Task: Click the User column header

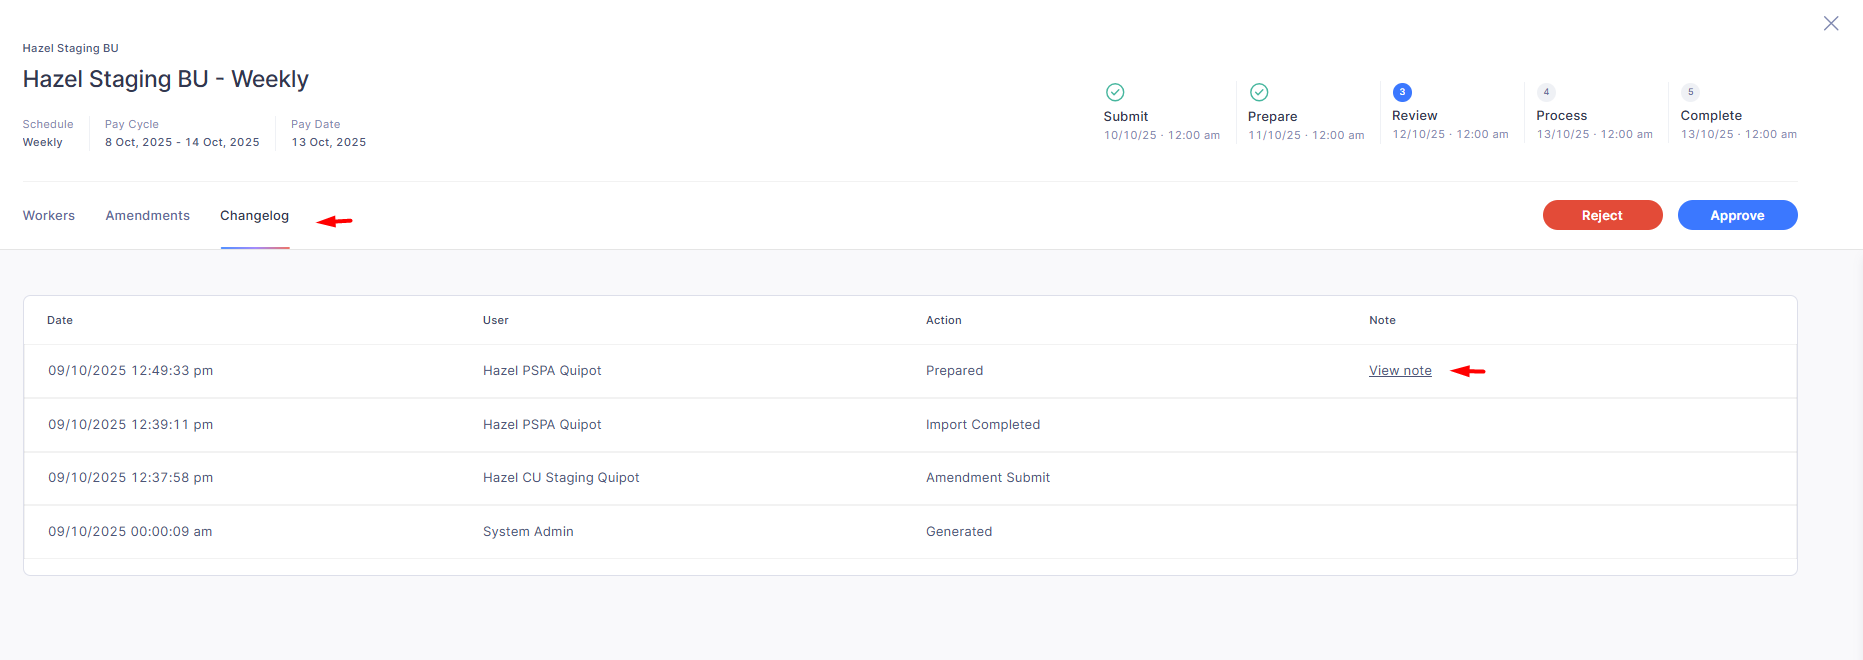Action: (496, 321)
